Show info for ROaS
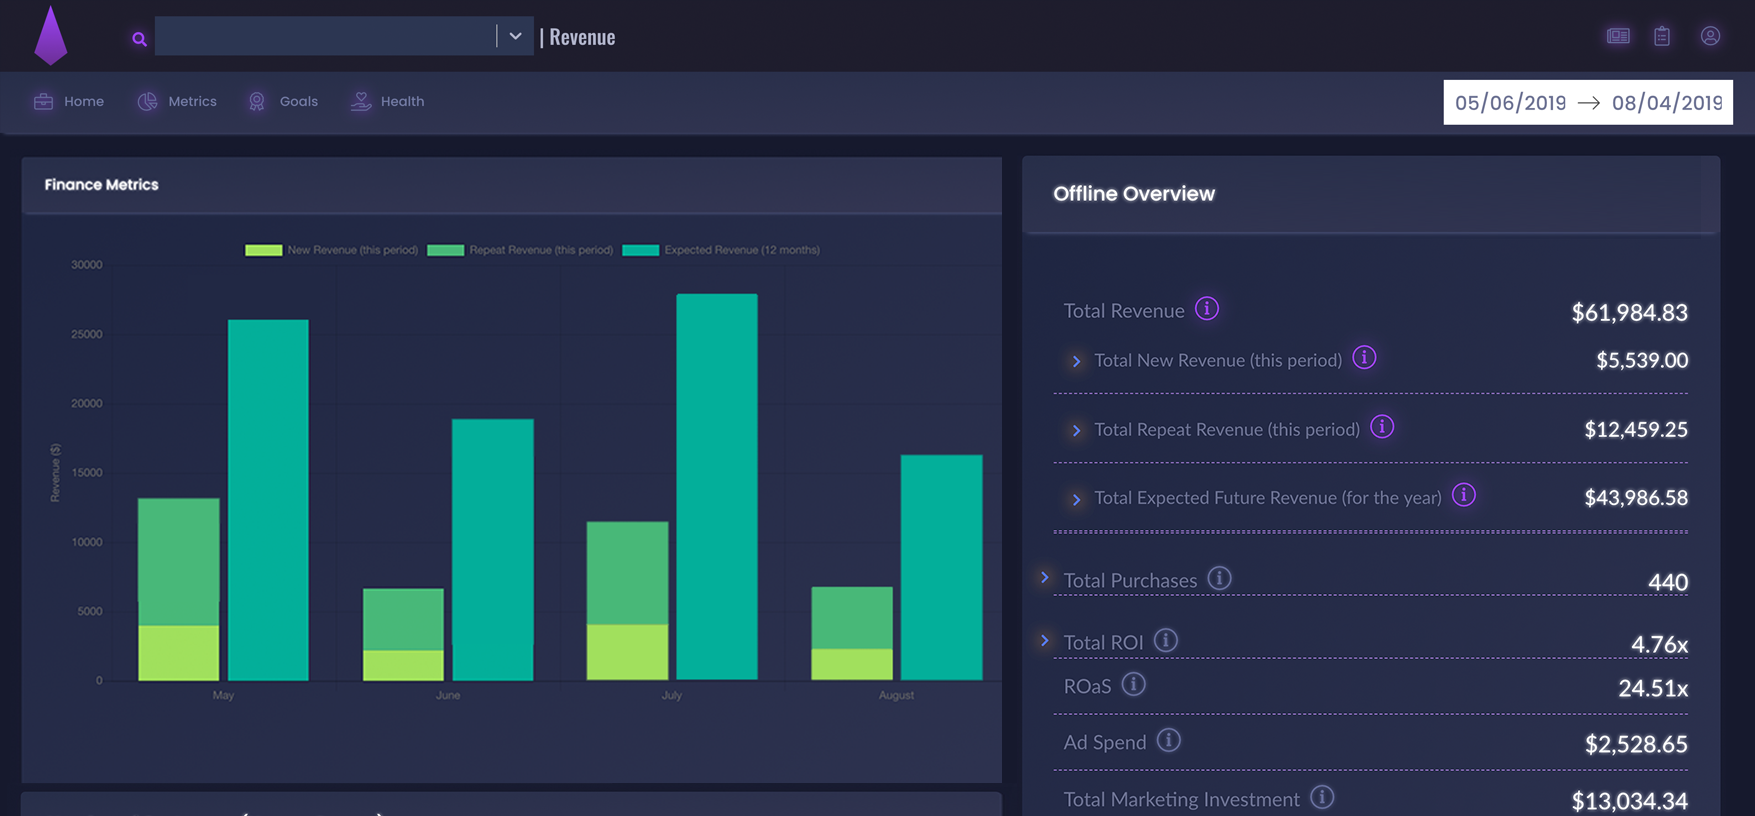The width and height of the screenshot is (1755, 816). pos(1133,684)
